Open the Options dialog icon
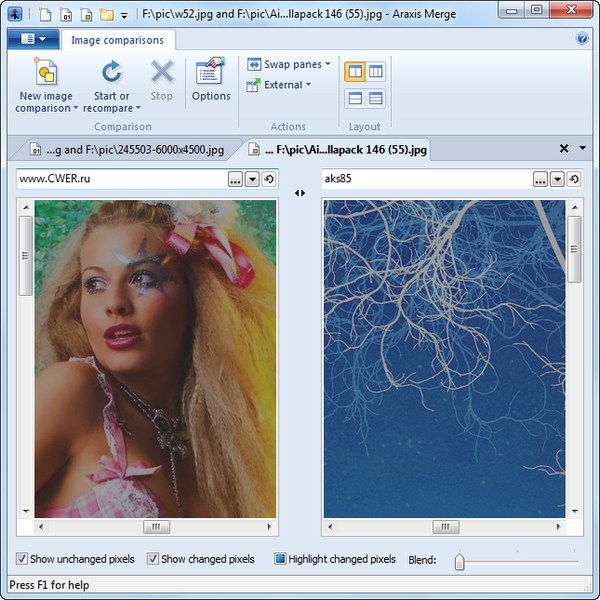The width and height of the screenshot is (600, 600). (211, 74)
